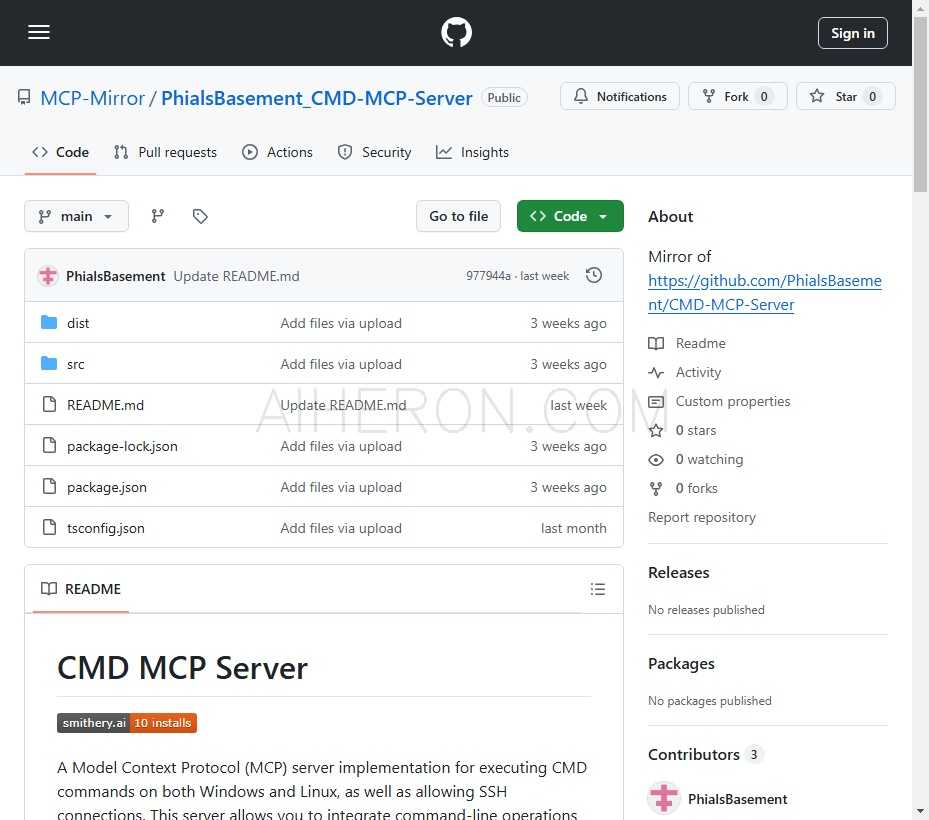This screenshot has width=929, height=820.
Task: Click the tsconfig.json file icon
Action: (49, 527)
